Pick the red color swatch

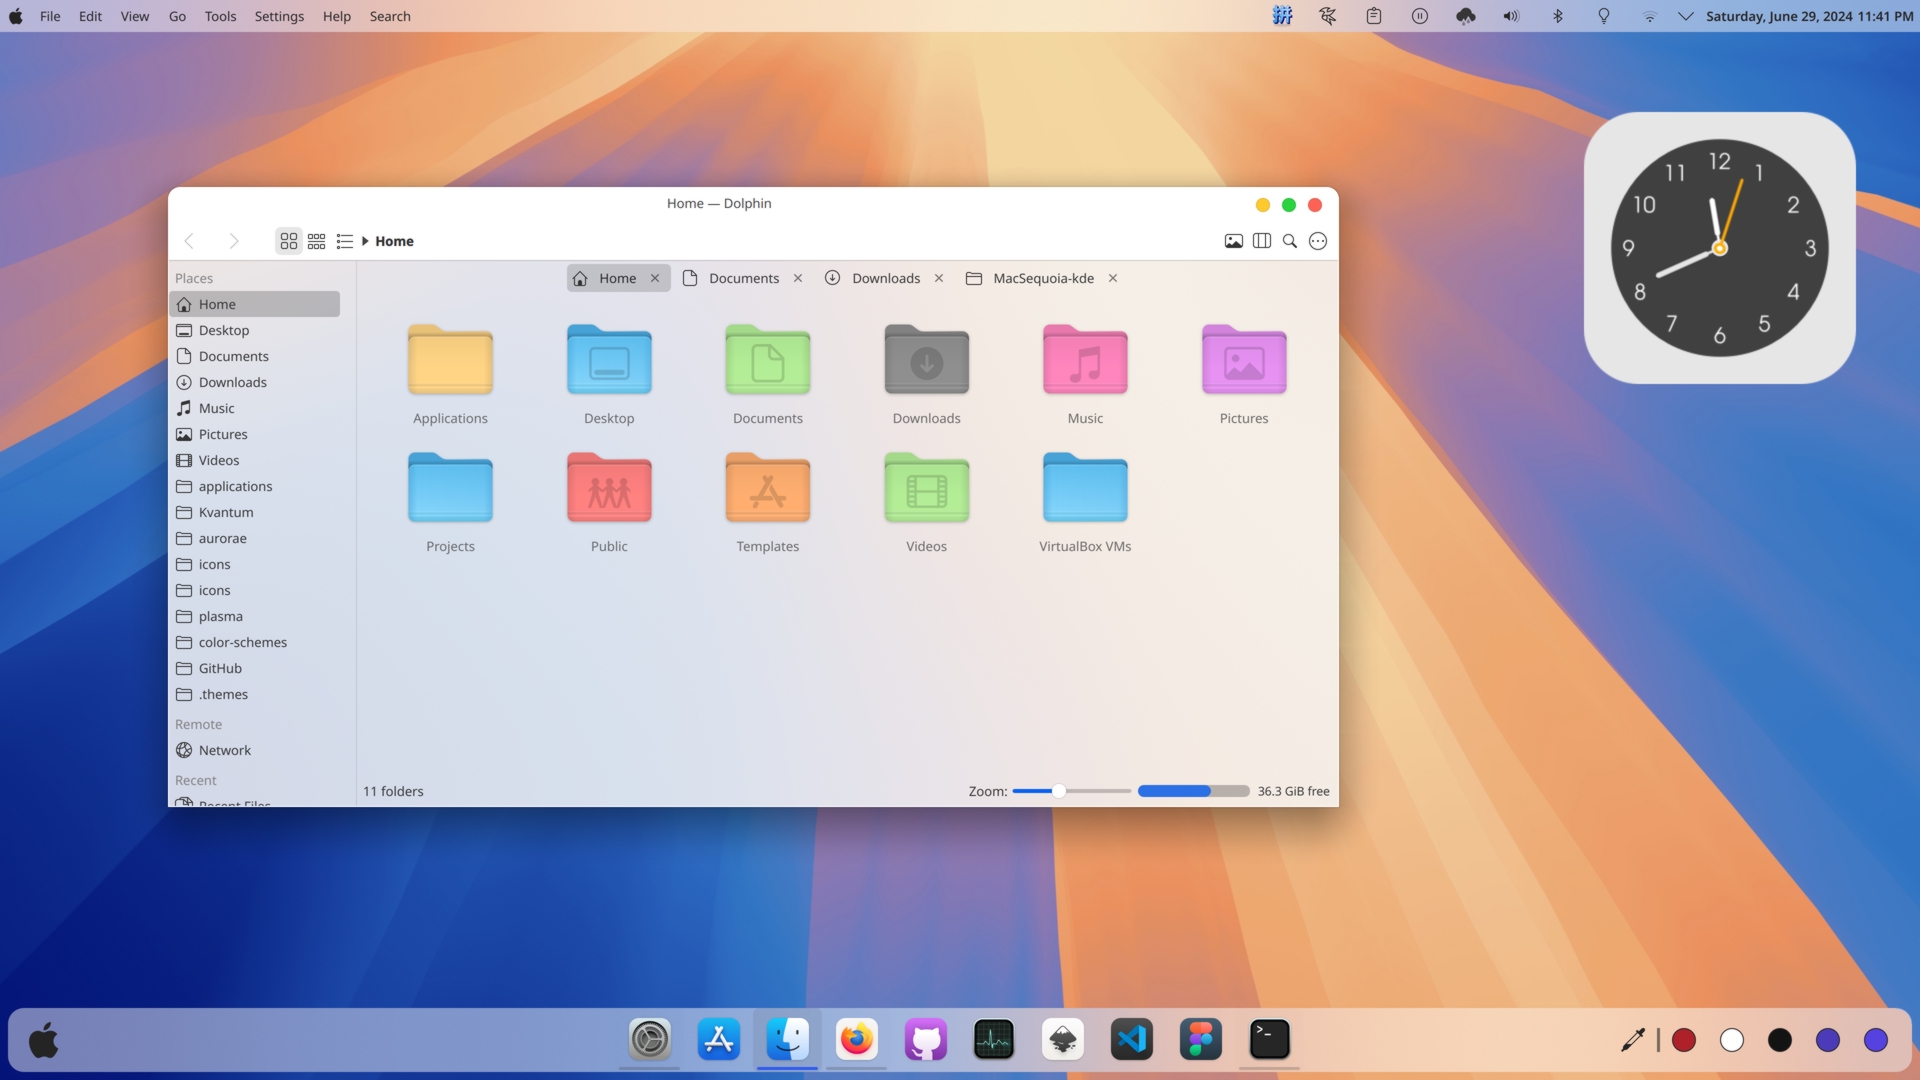click(x=1684, y=1040)
